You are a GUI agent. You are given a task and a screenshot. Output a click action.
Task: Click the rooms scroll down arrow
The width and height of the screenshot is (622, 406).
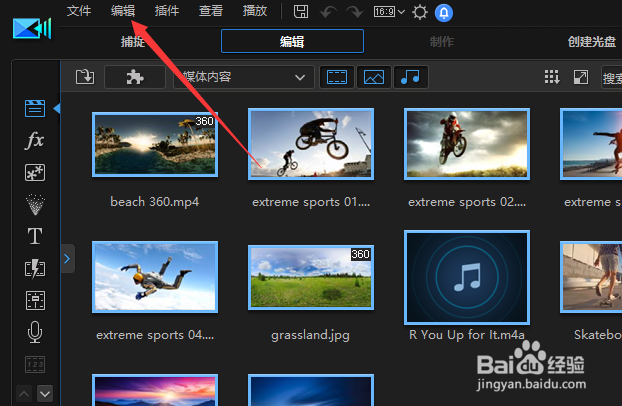pos(45,394)
